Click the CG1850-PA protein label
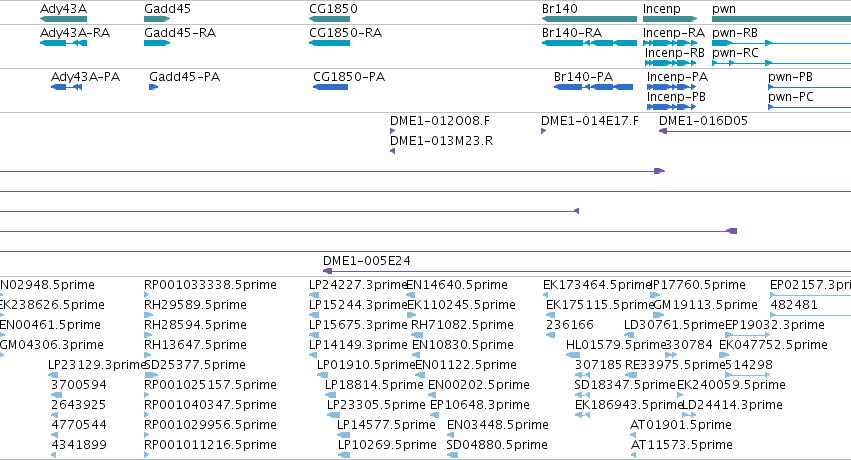This screenshot has width=851, height=460. coord(349,77)
